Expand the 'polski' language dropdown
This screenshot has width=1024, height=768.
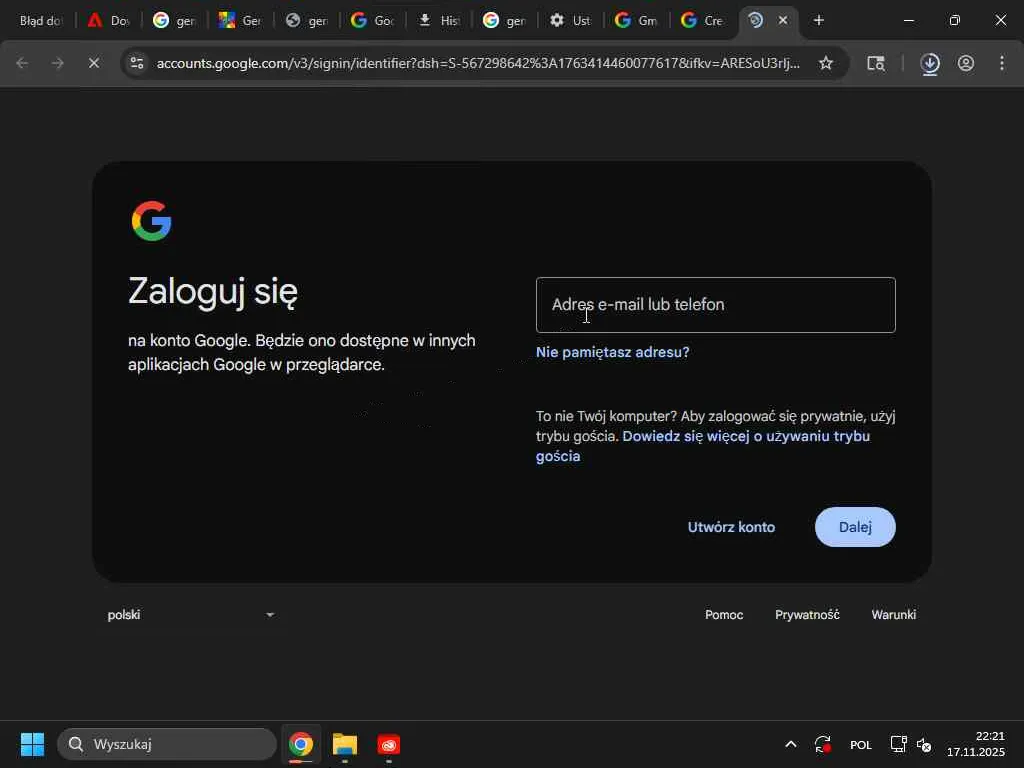191,615
